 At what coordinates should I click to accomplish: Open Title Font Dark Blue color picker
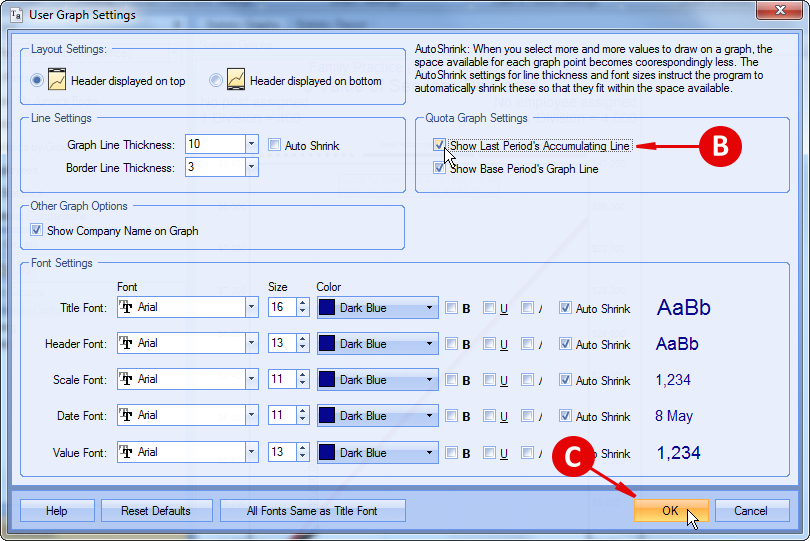tap(429, 308)
